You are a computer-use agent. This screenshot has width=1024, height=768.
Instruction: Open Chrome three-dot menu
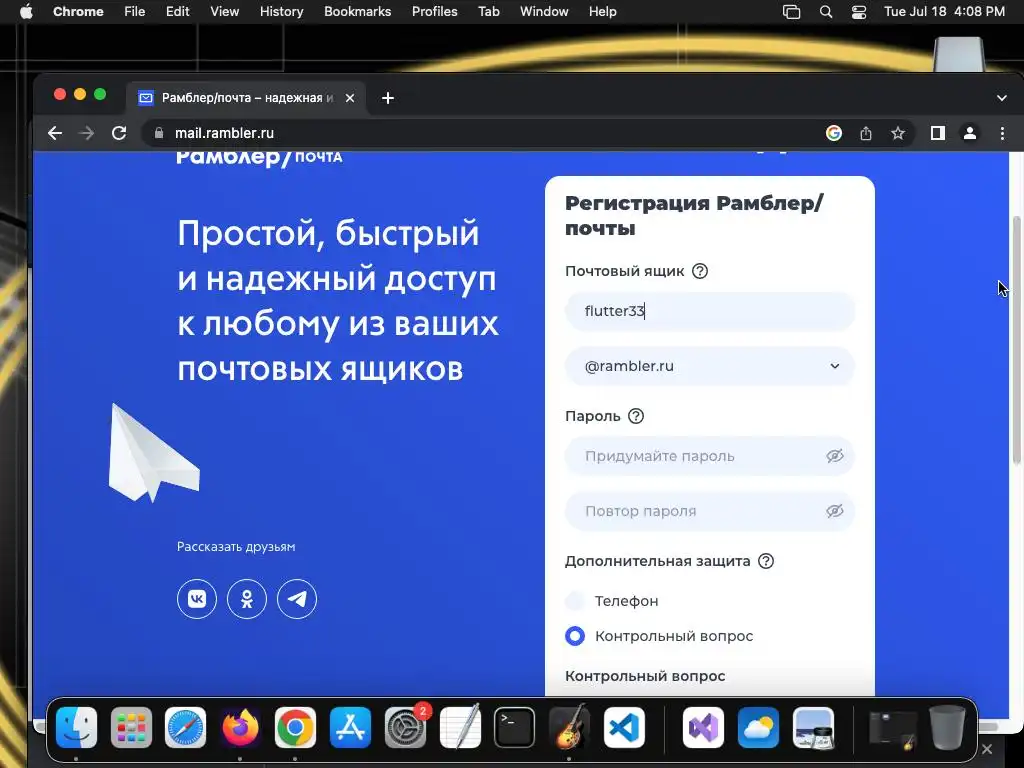pos(1002,133)
